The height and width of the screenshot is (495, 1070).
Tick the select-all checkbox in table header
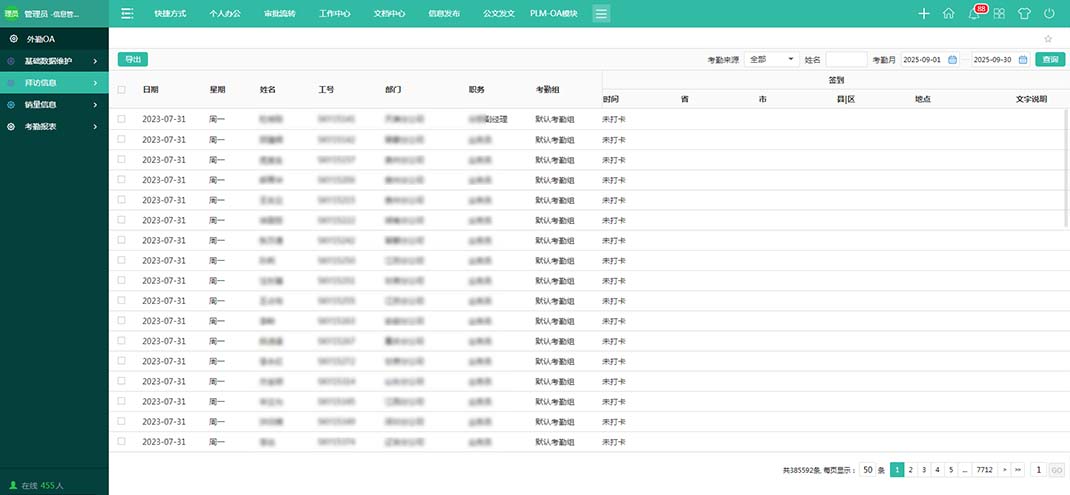click(x=122, y=90)
